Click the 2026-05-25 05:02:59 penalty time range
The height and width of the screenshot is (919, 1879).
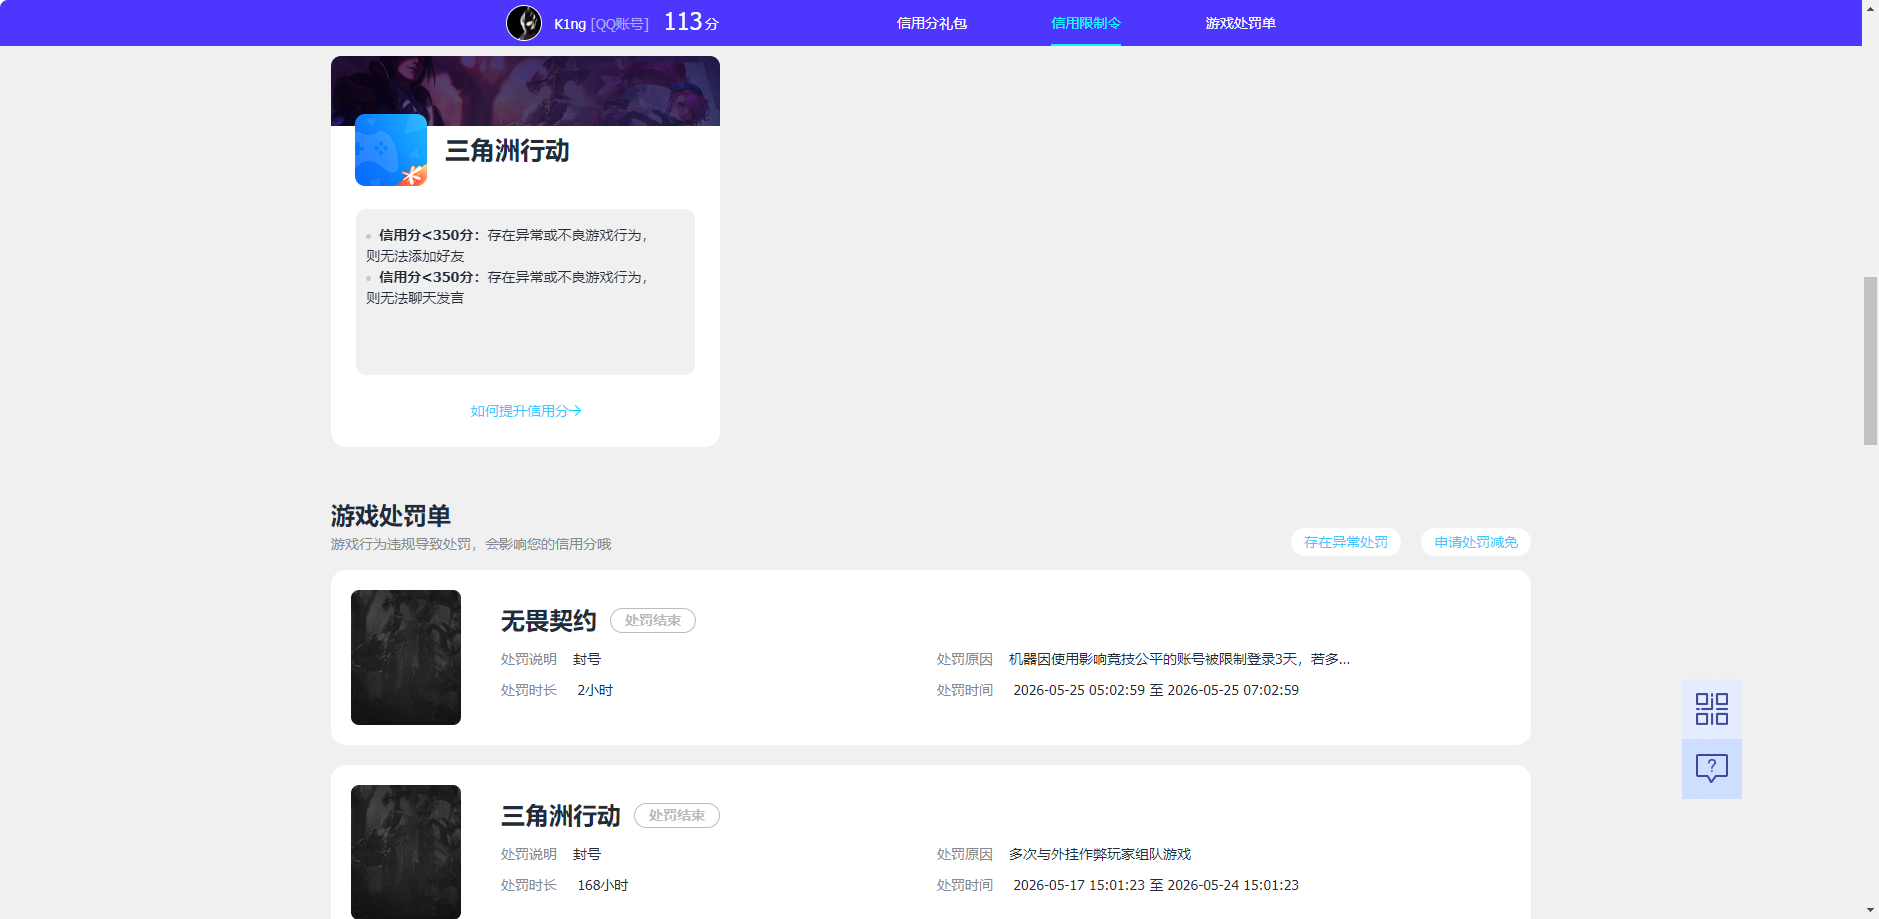click(x=1156, y=690)
